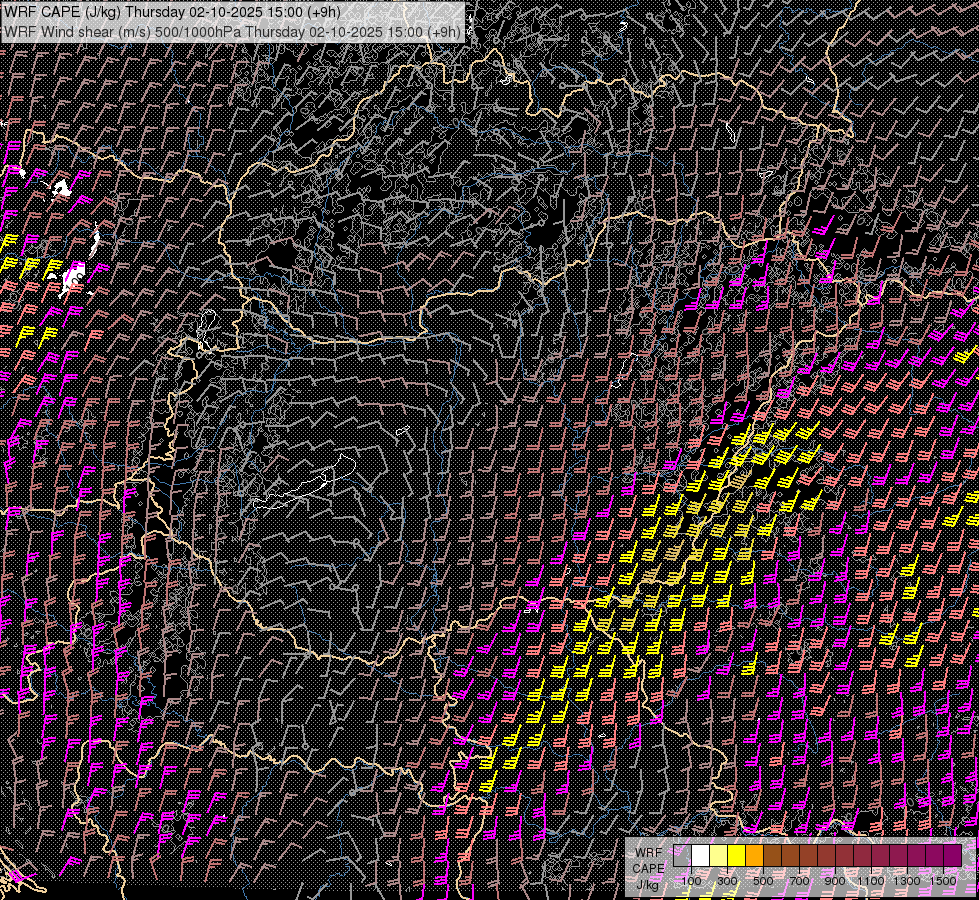The width and height of the screenshot is (979, 900).
Task: Pick the bright yellow CAPE legend swatch
Action: pyautogui.click(x=736, y=855)
